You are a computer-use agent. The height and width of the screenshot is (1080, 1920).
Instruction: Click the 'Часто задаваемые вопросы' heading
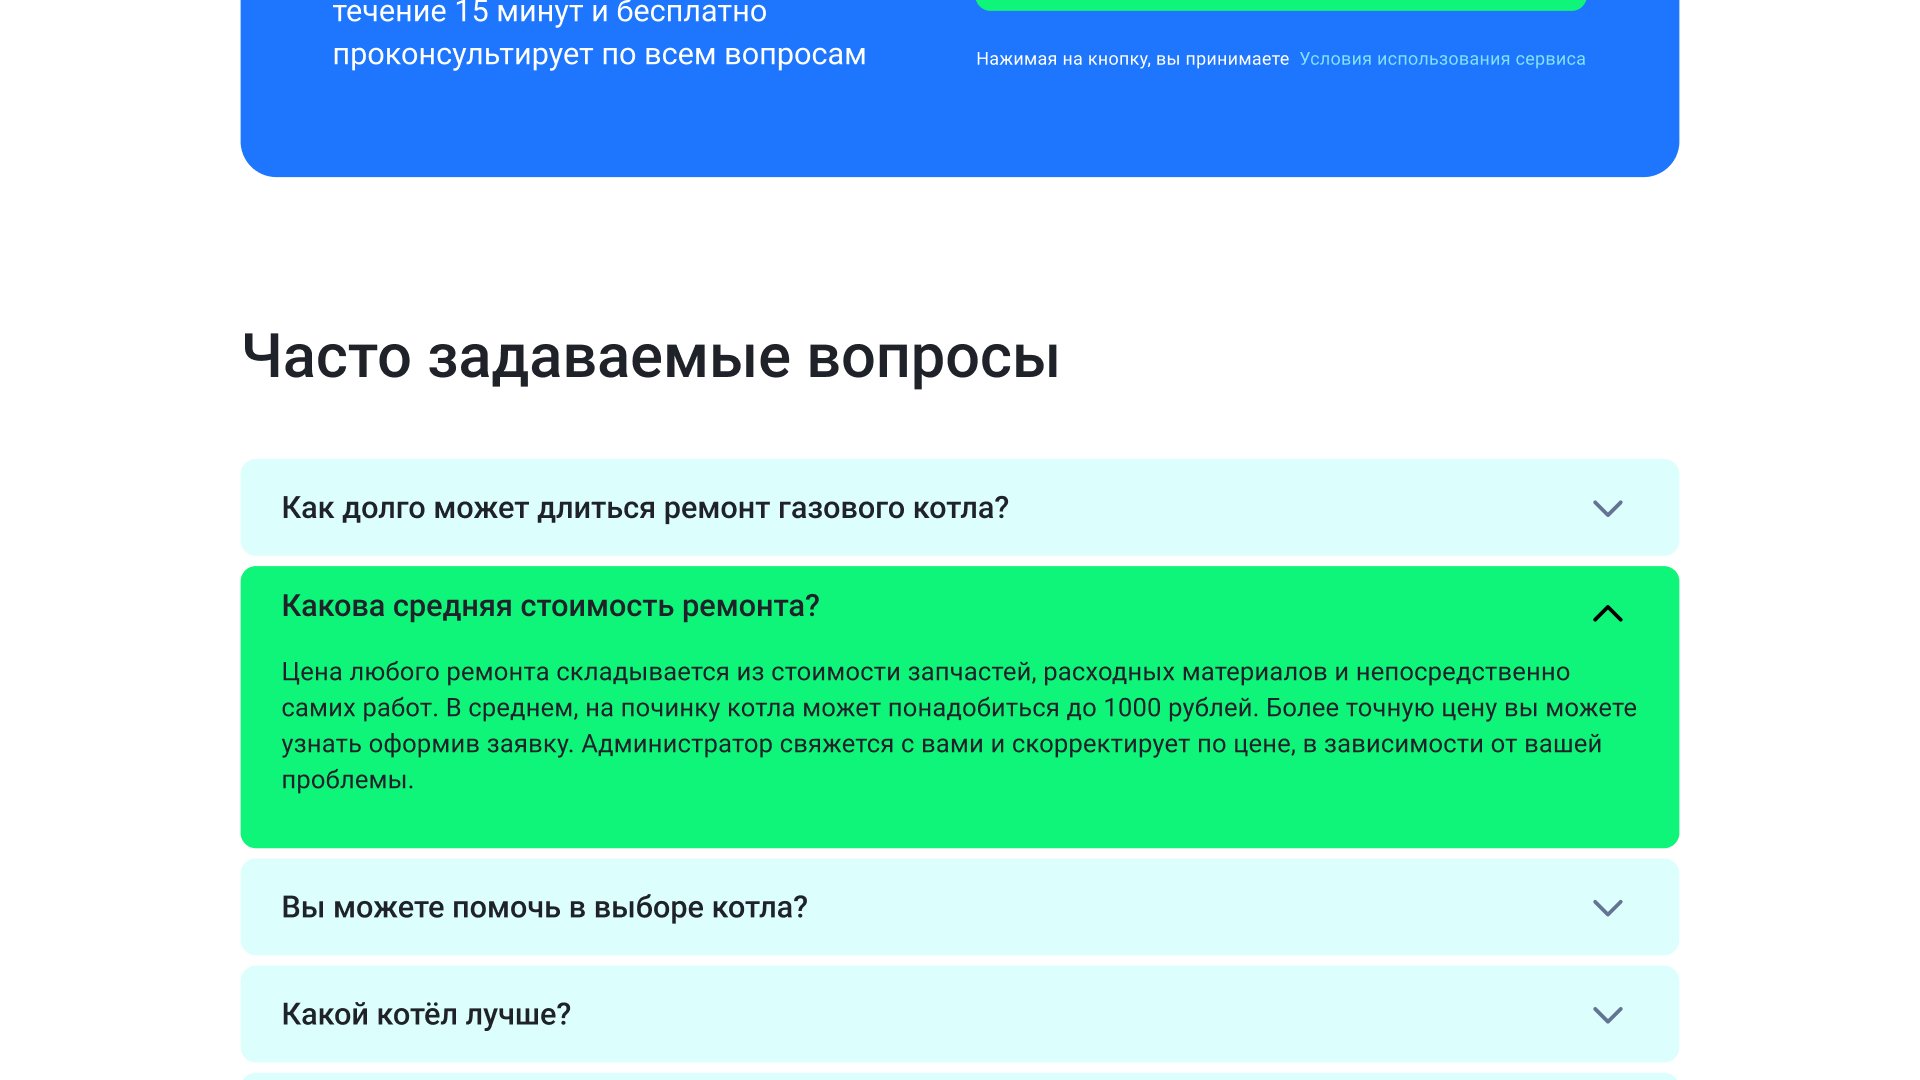650,356
